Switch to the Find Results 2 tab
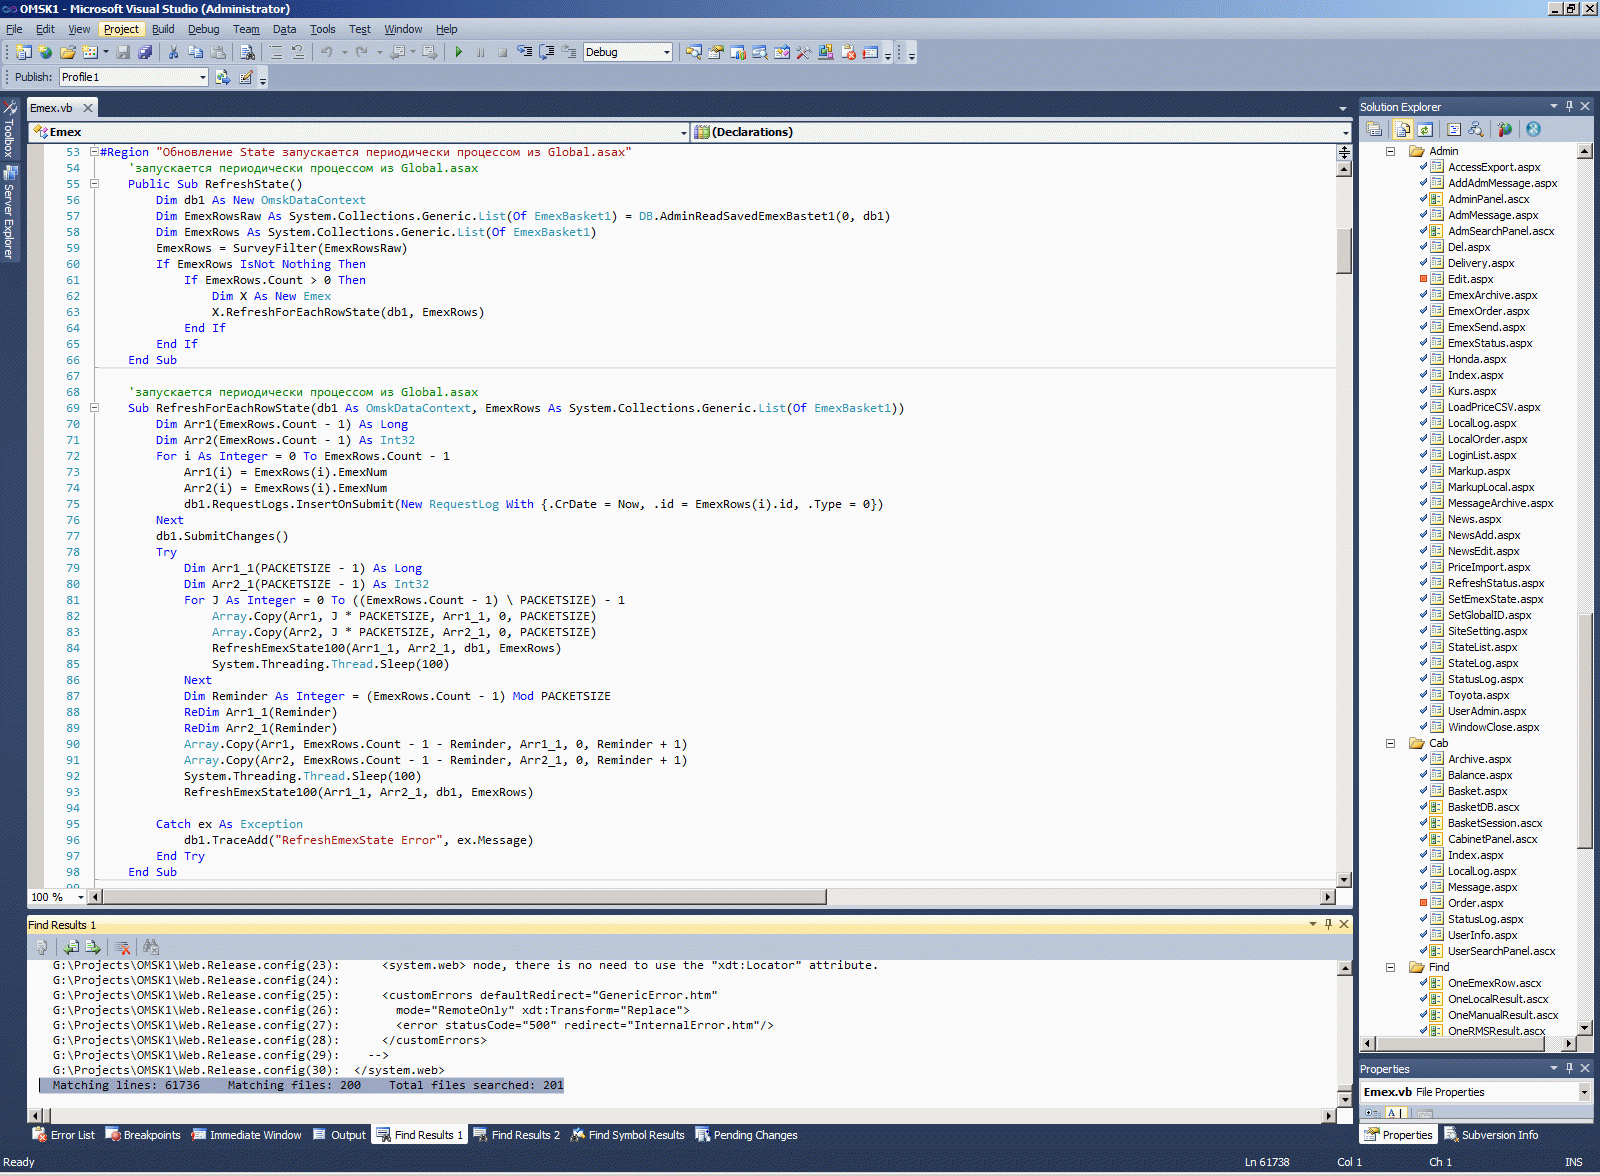Viewport: 1600px width, 1176px height. [516, 1135]
